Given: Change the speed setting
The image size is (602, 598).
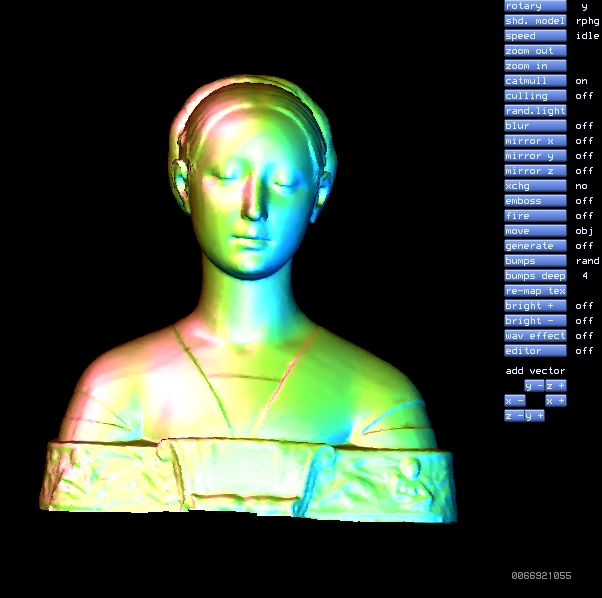Looking at the screenshot, I should (x=535, y=36).
